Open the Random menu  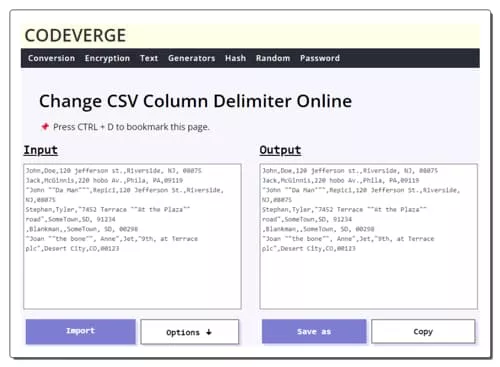pyautogui.click(x=273, y=58)
